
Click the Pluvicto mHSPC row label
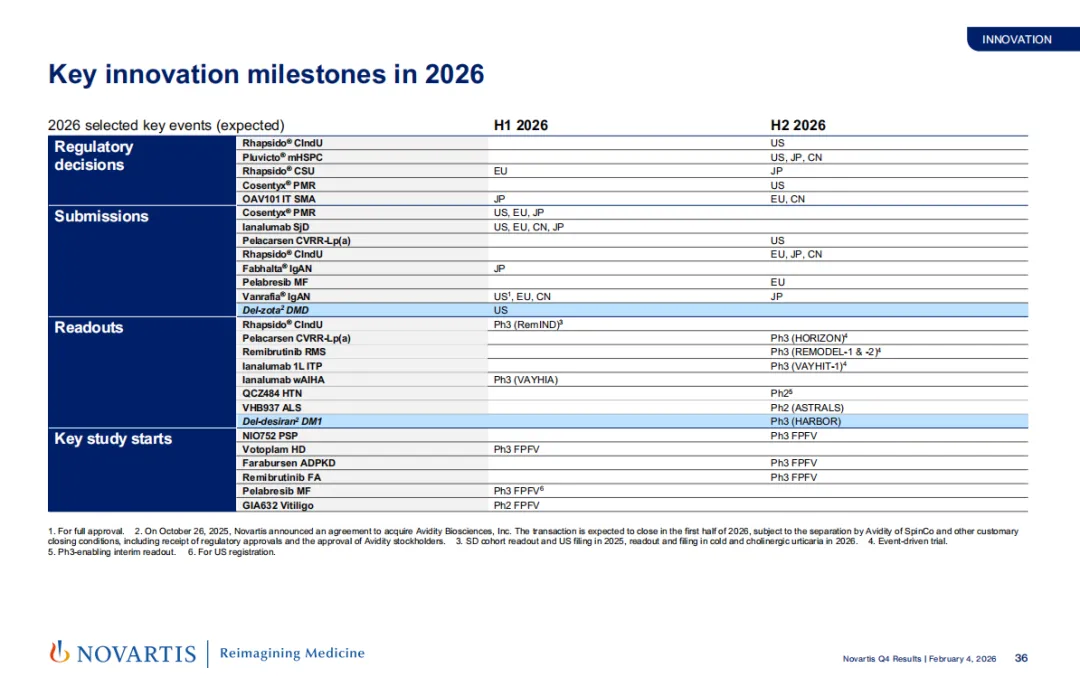(x=282, y=158)
